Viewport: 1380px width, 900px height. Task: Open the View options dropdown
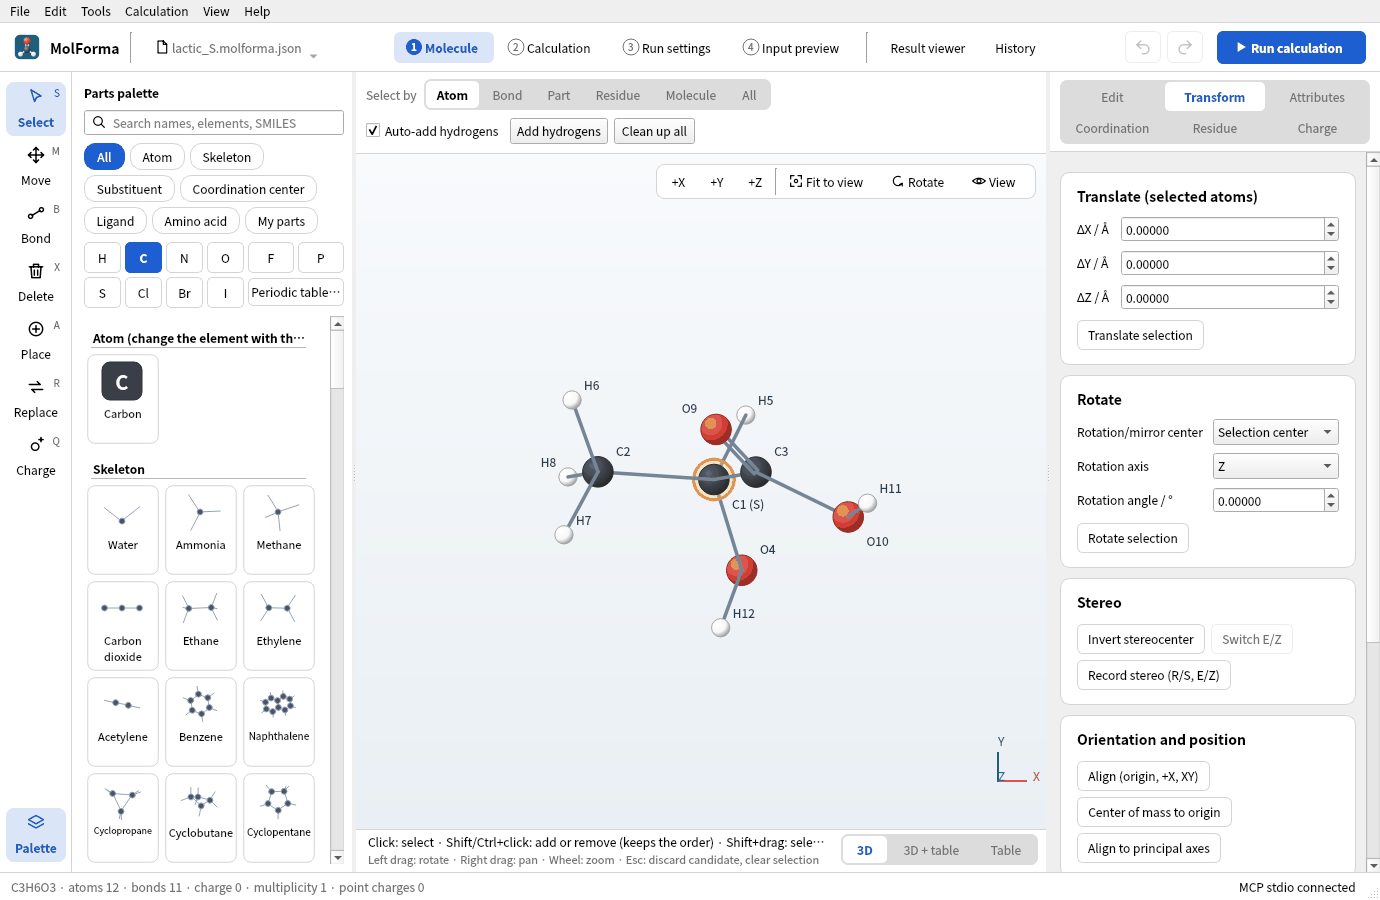(x=994, y=182)
